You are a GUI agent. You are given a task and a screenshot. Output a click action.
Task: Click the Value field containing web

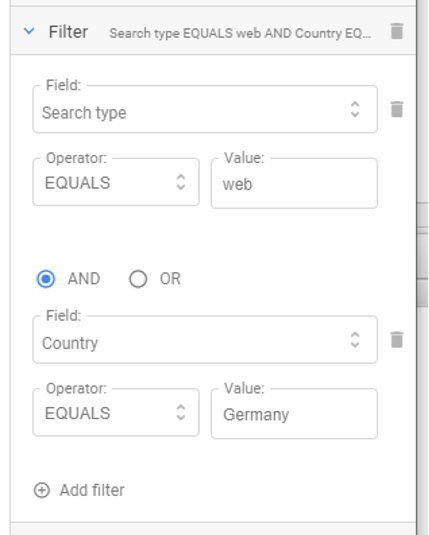[x=294, y=183]
